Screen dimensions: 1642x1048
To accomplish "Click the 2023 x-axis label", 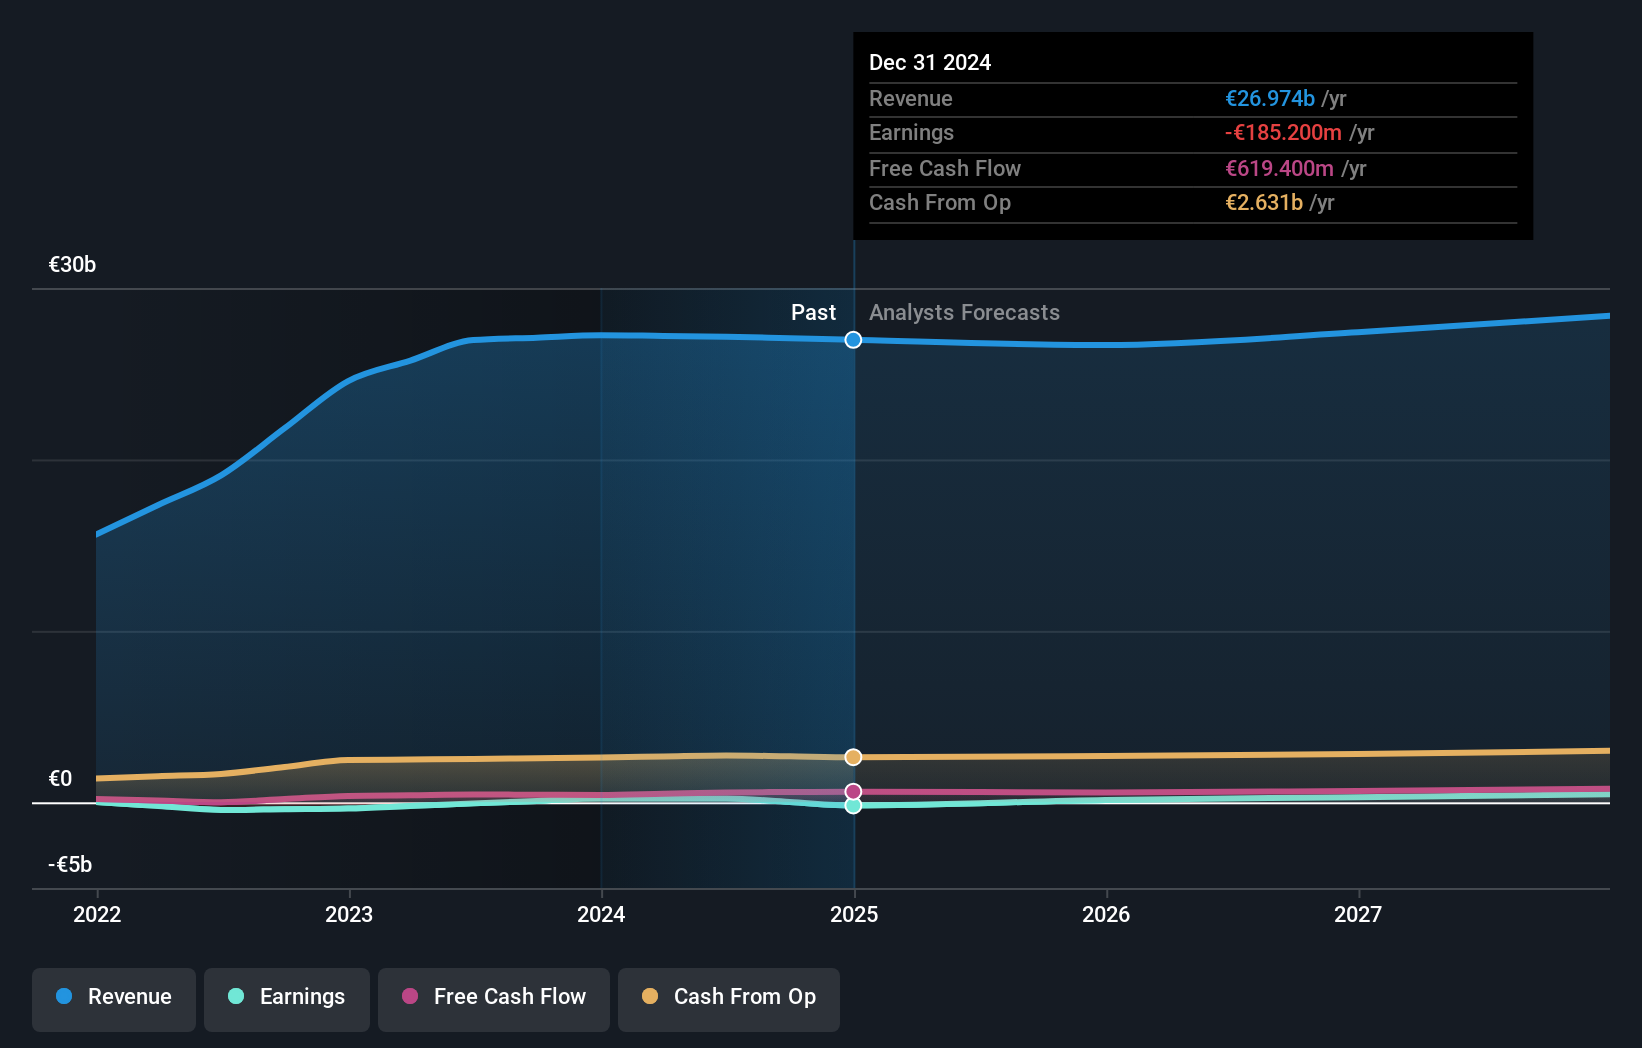I will (x=349, y=914).
